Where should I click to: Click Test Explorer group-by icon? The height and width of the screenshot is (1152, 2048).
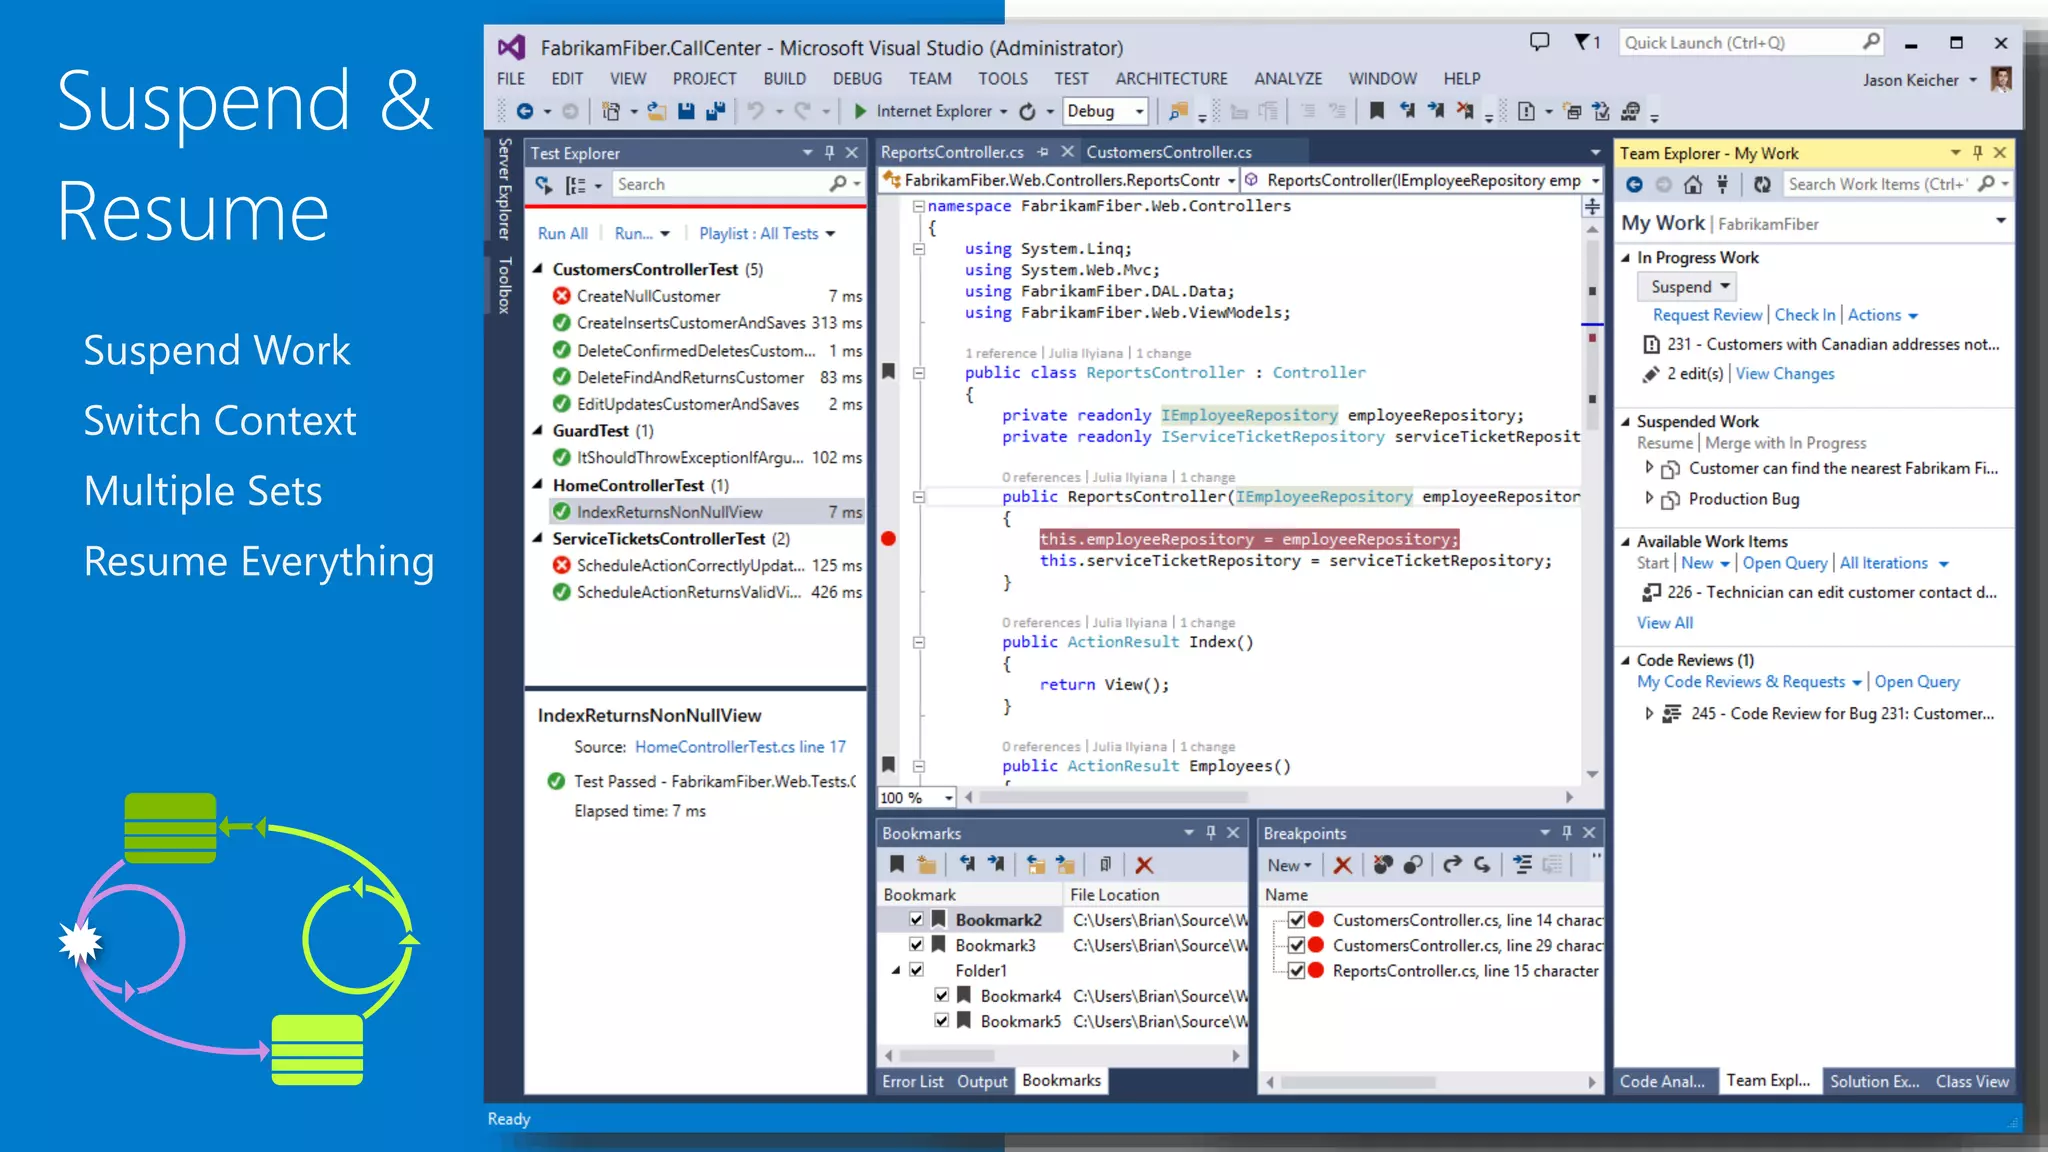point(576,185)
